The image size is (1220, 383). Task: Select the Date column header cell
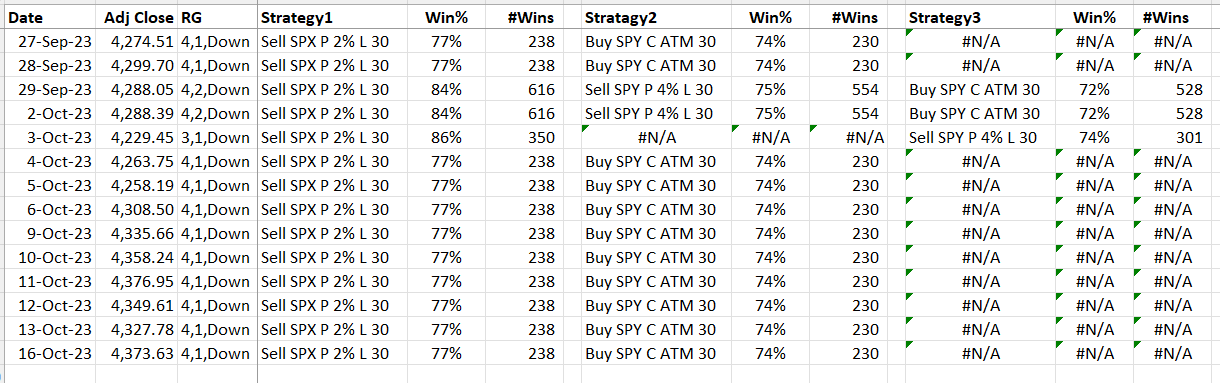(48, 18)
